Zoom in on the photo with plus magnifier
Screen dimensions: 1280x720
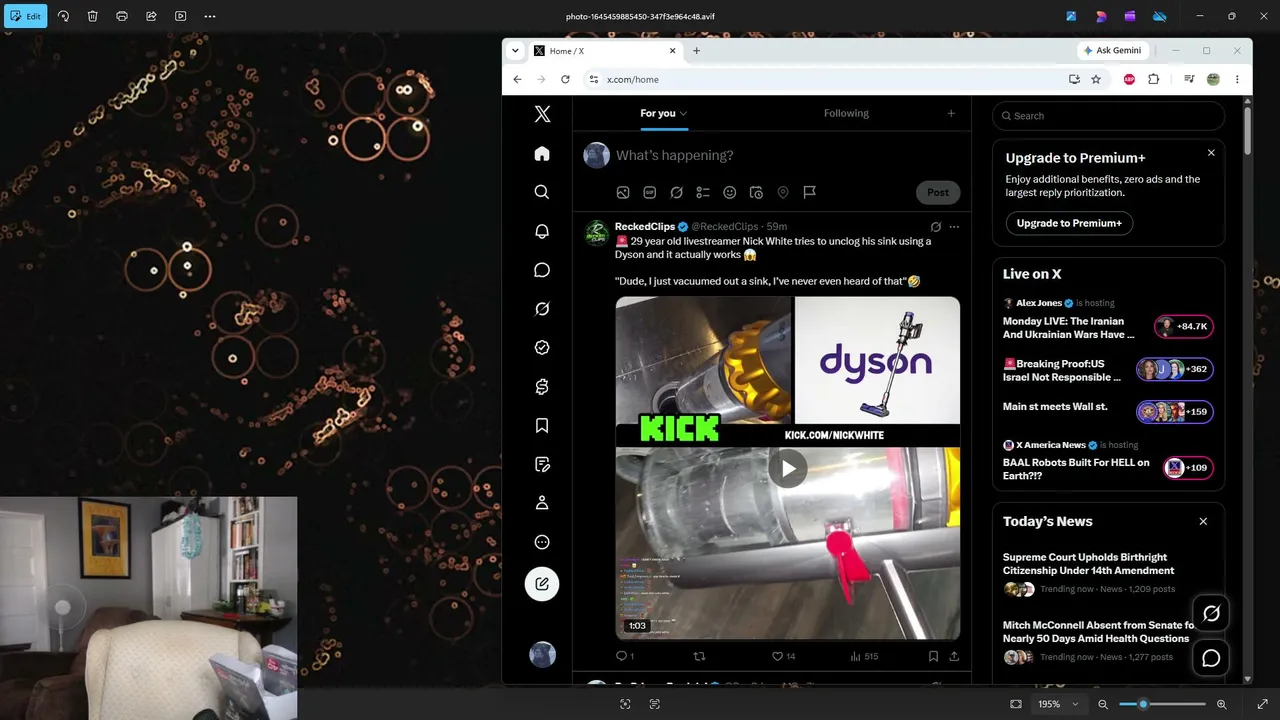tap(1221, 704)
